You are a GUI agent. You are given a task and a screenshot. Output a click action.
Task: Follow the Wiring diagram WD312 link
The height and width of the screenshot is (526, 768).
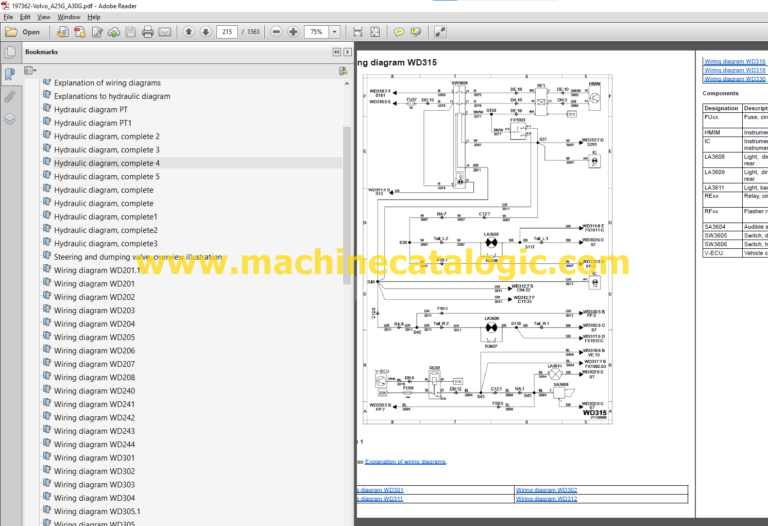point(546,499)
